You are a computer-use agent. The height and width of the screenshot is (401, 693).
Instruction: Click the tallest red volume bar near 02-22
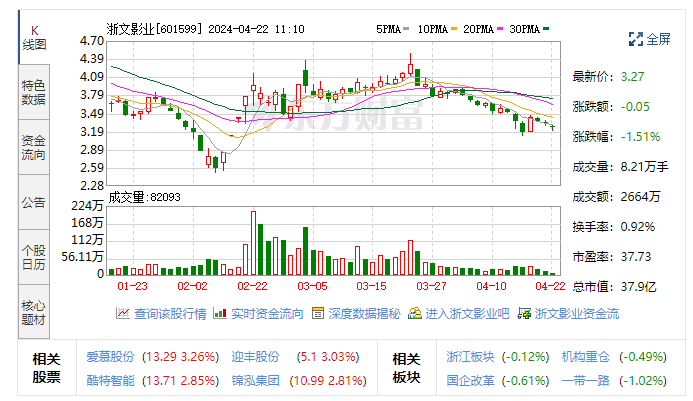pos(253,243)
